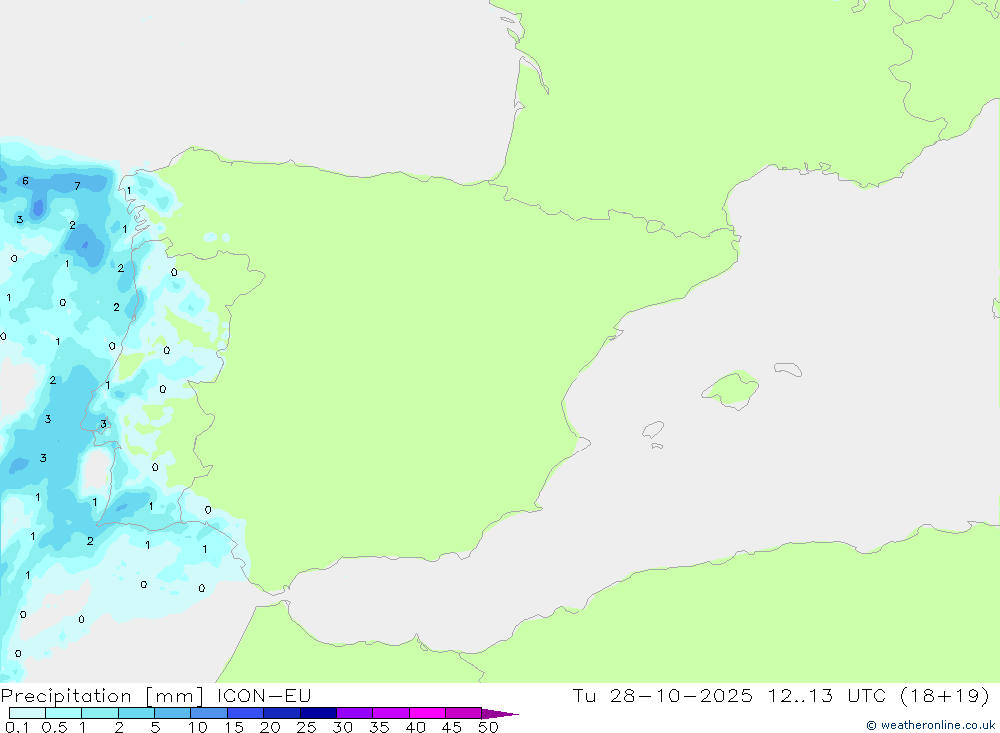Image resolution: width=1000 pixels, height=733 pixels.
Task: Click the legend label '0.1'
Action: (17, 727)
